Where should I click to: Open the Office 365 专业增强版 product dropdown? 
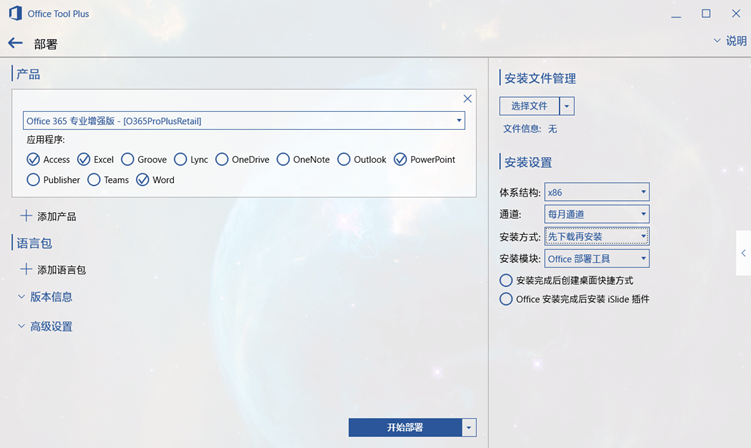click(244, 121)
